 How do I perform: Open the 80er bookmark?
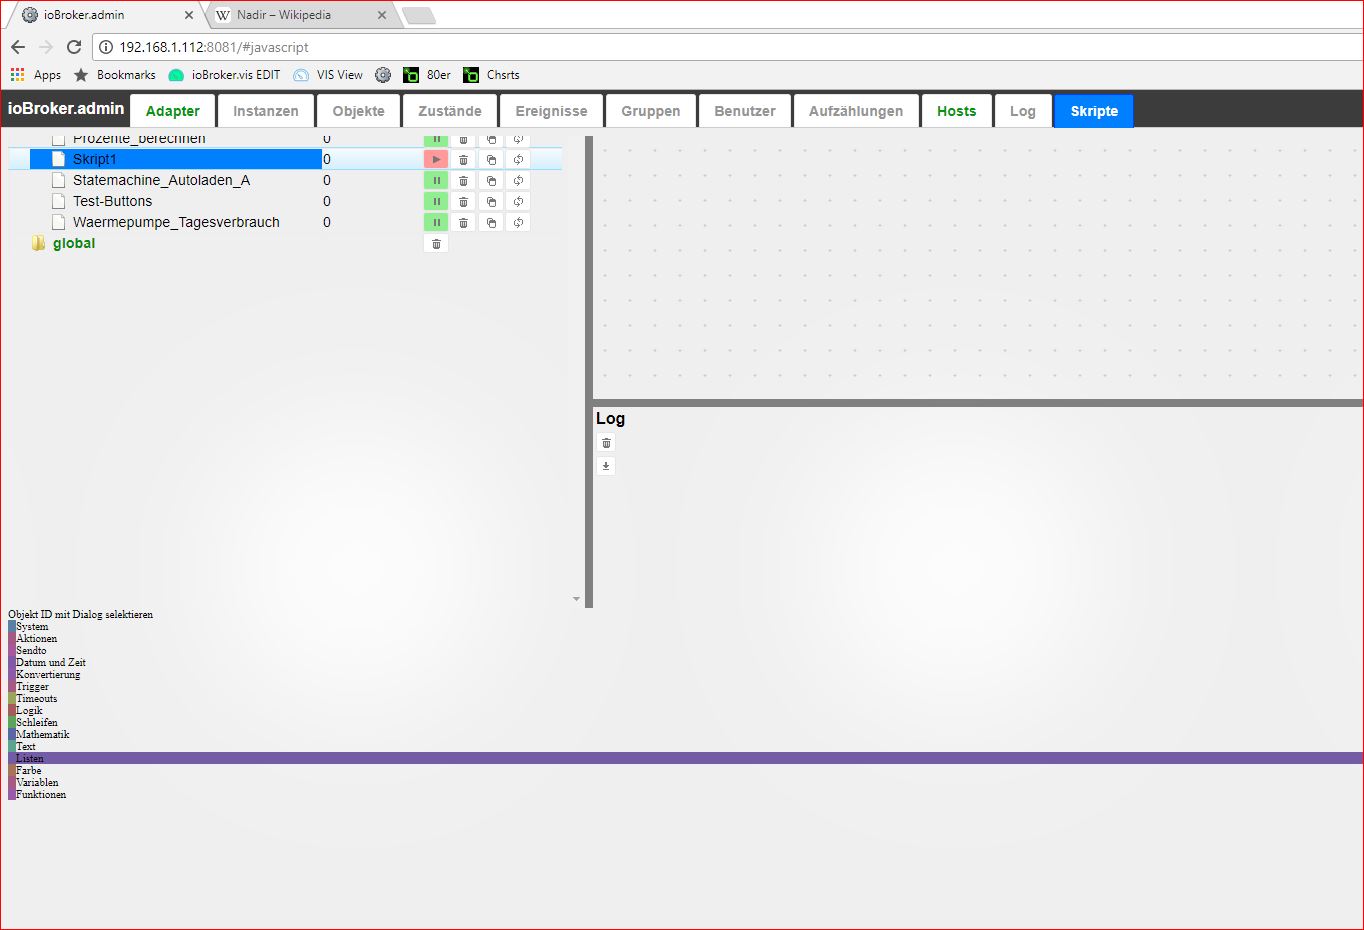(x=427, y=75)
